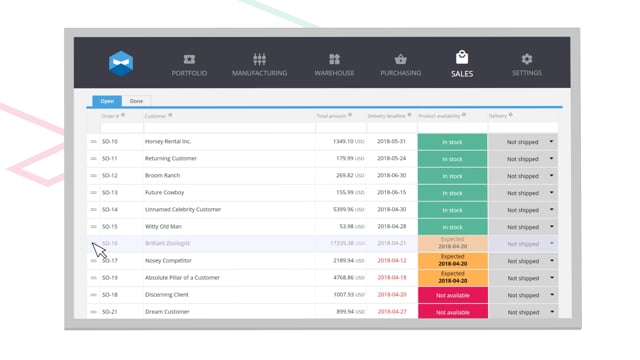This screenshot has width=640, height=360.
Task: Switch to the Done tab
Action: point(136,101)
